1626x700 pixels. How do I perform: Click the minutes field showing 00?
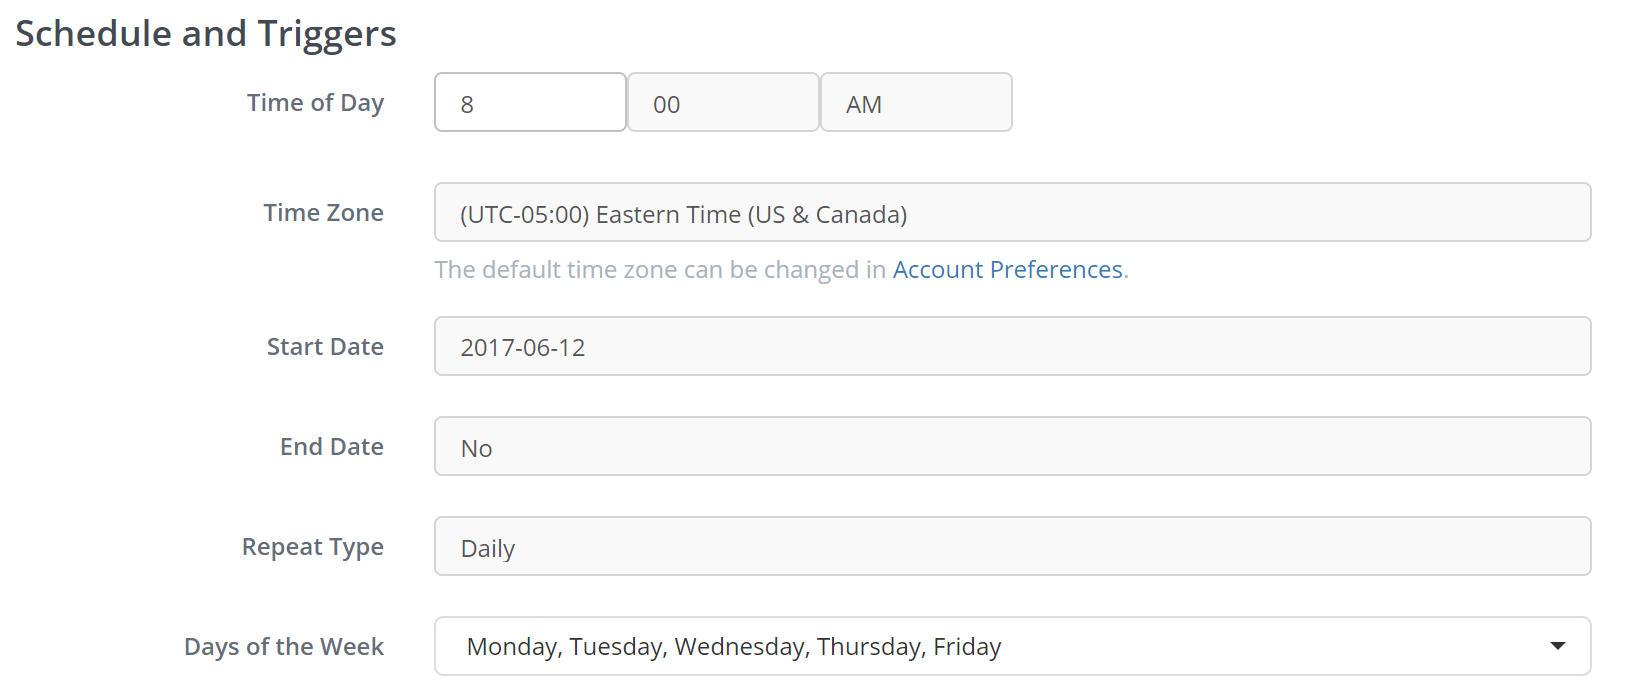pyautogui.click(x=723, y=103)
